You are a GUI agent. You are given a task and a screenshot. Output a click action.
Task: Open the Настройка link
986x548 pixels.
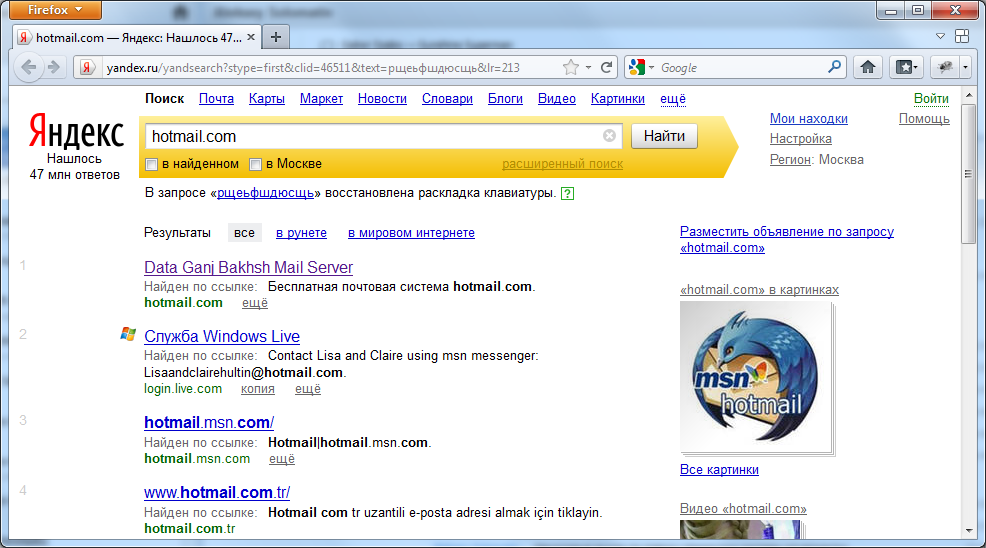(x=800, y=139)
